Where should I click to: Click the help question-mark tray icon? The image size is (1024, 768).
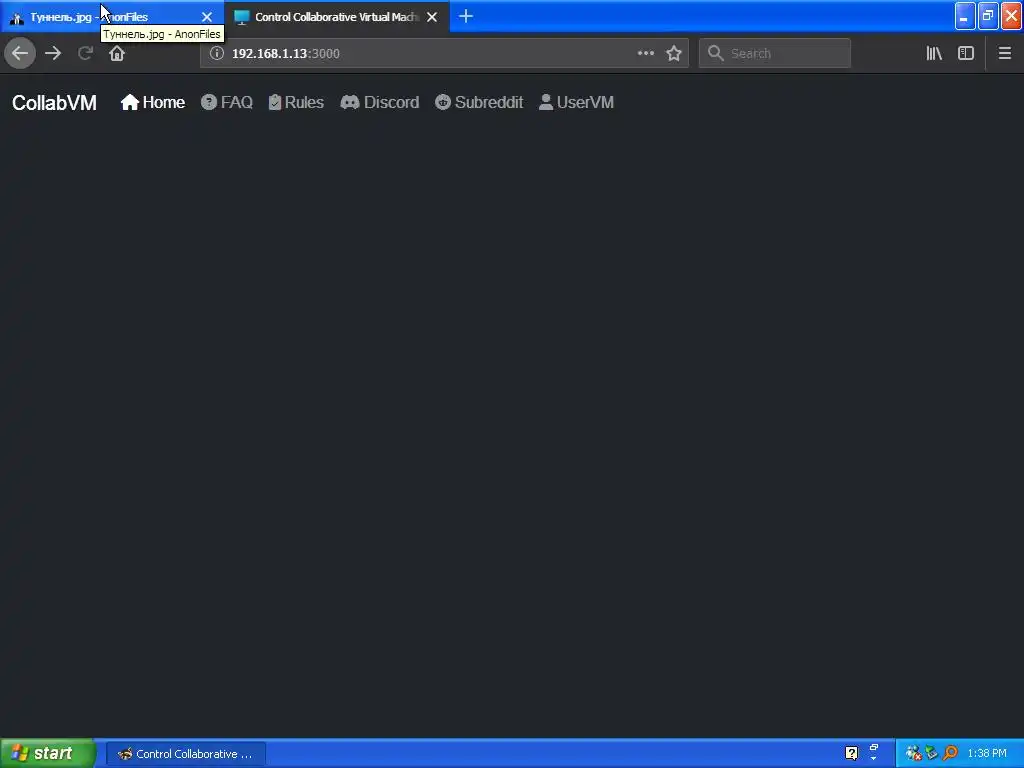(x=852, y=753)
